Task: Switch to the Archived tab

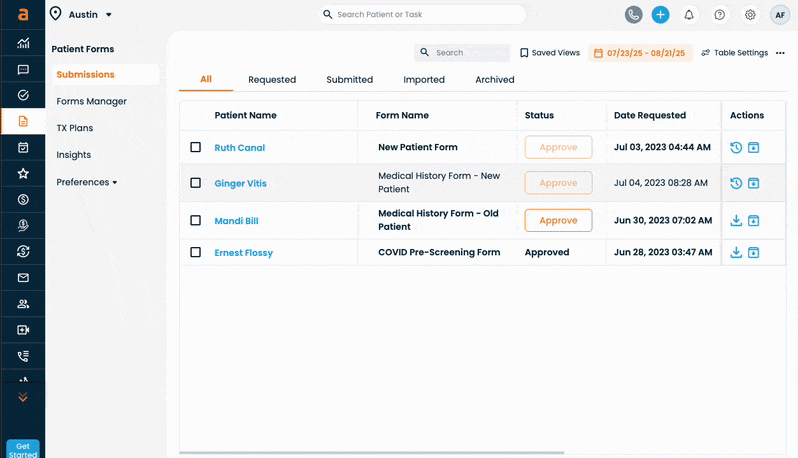Action: 494,80
